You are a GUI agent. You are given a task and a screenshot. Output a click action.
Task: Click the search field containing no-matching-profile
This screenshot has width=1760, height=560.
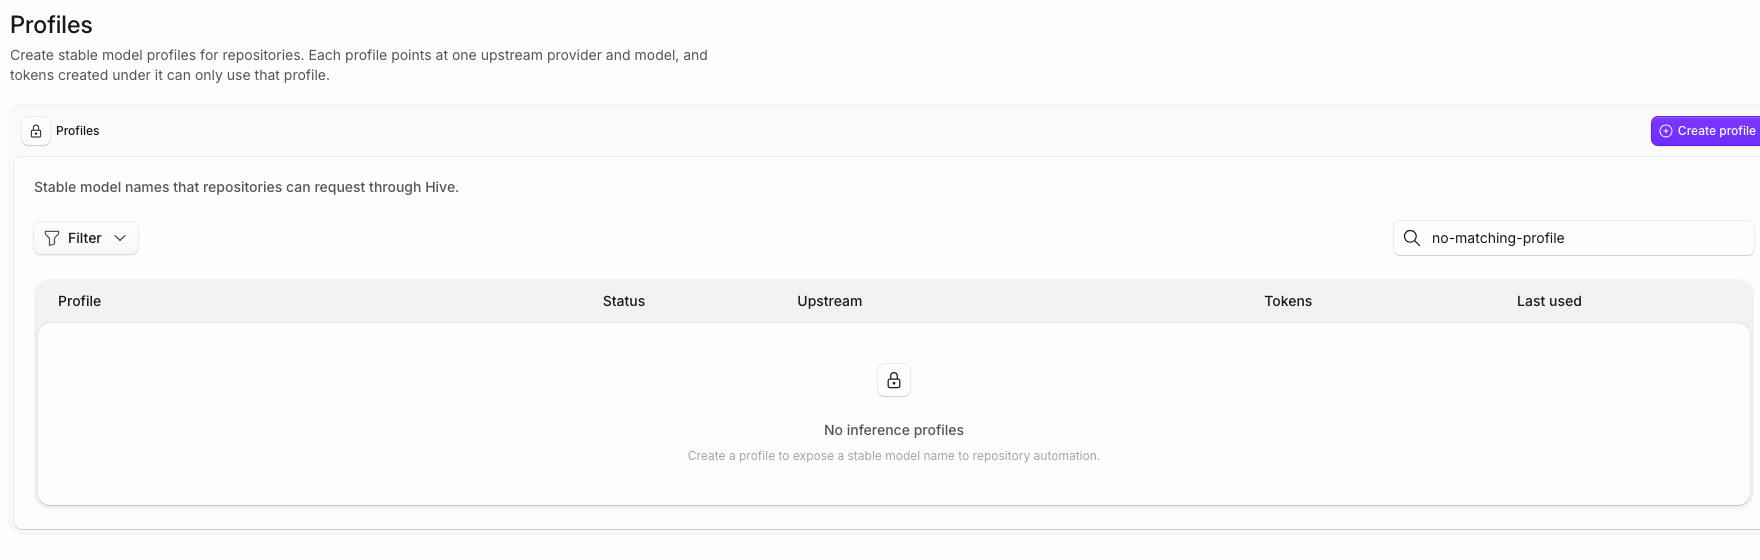[x=1574, y=238]
